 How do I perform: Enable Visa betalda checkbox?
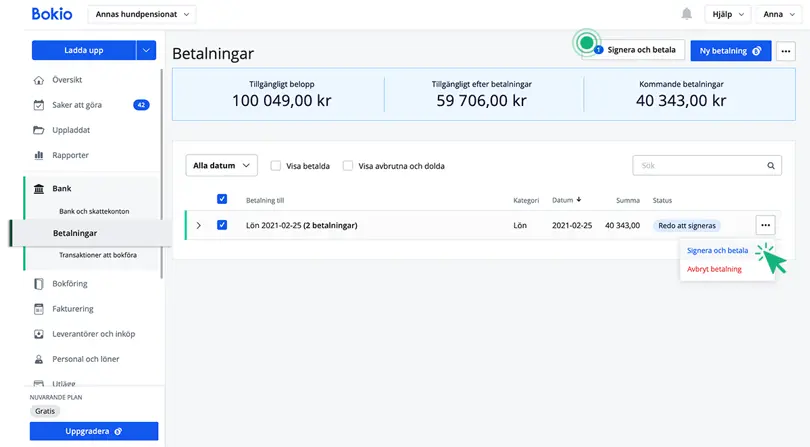(x=276, y=166)
